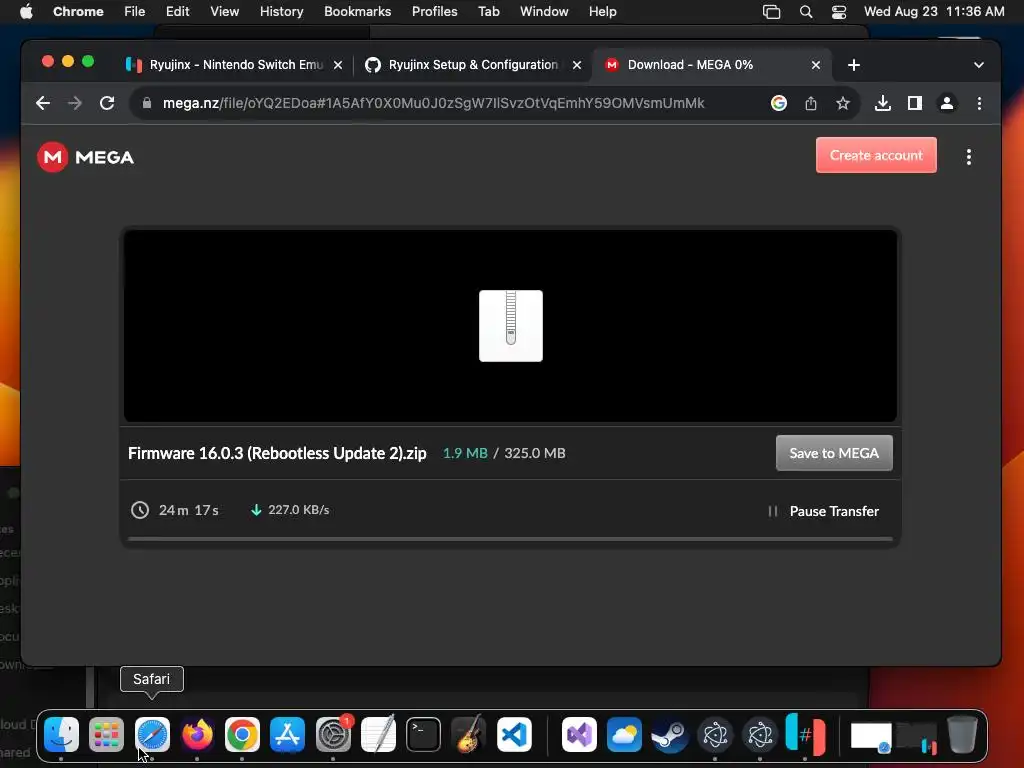Viewport: 1024px width, 768px height.
Task: Click the 227.0 KB/s download speed
Action: pyautogui.click(x=298, y=510)
